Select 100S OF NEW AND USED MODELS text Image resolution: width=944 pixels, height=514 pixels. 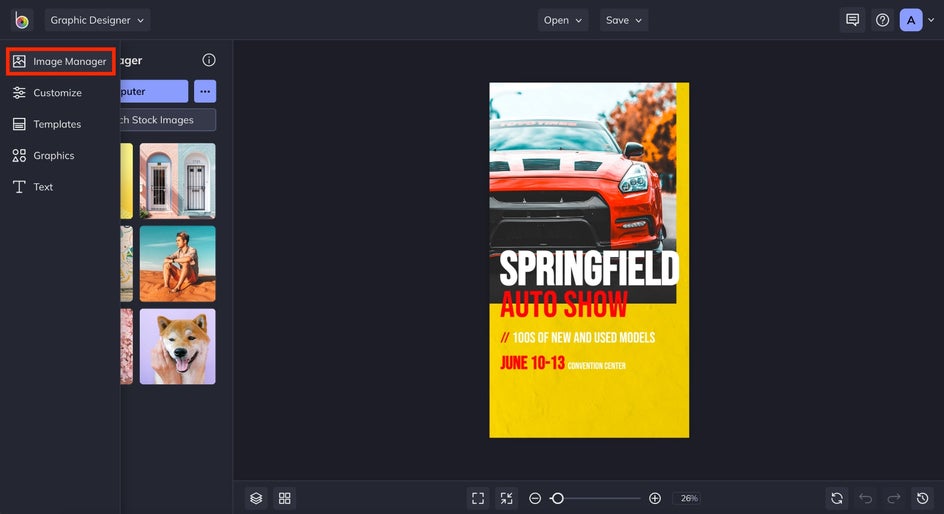tap(583, 338)
